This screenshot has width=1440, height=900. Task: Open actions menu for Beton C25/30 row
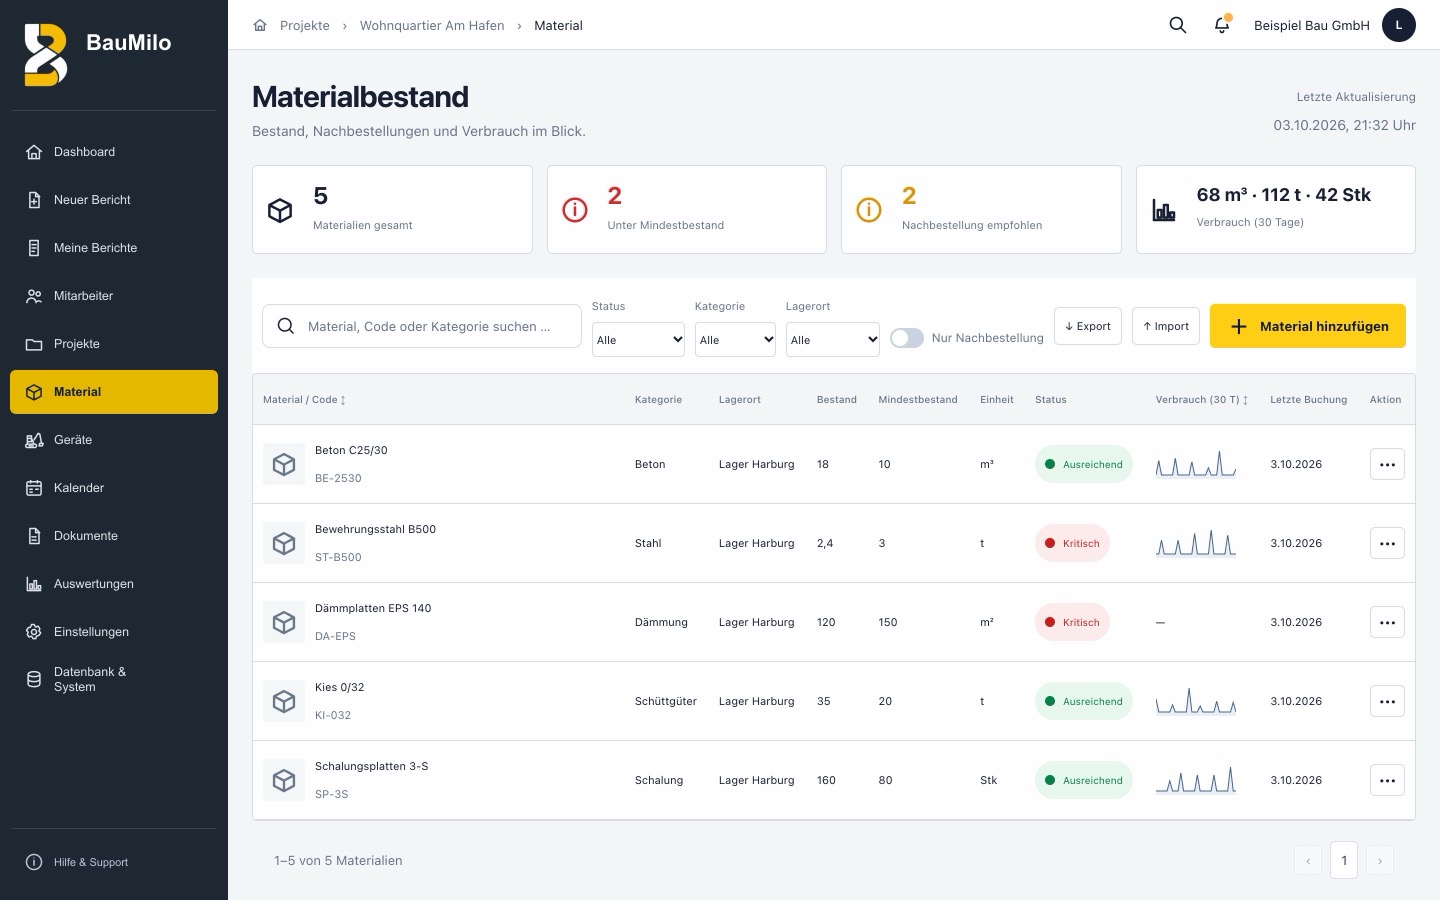click(1387, 464)
